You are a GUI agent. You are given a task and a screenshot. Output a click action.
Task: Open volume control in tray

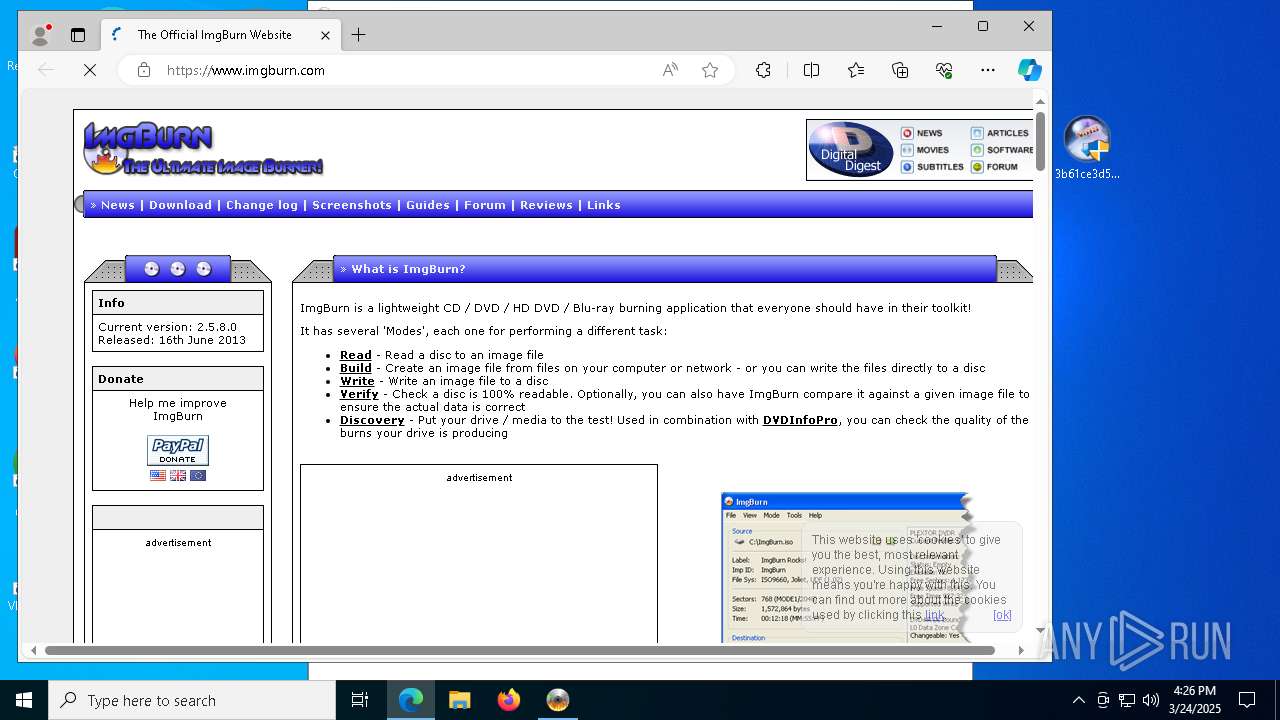point(1151,700)
